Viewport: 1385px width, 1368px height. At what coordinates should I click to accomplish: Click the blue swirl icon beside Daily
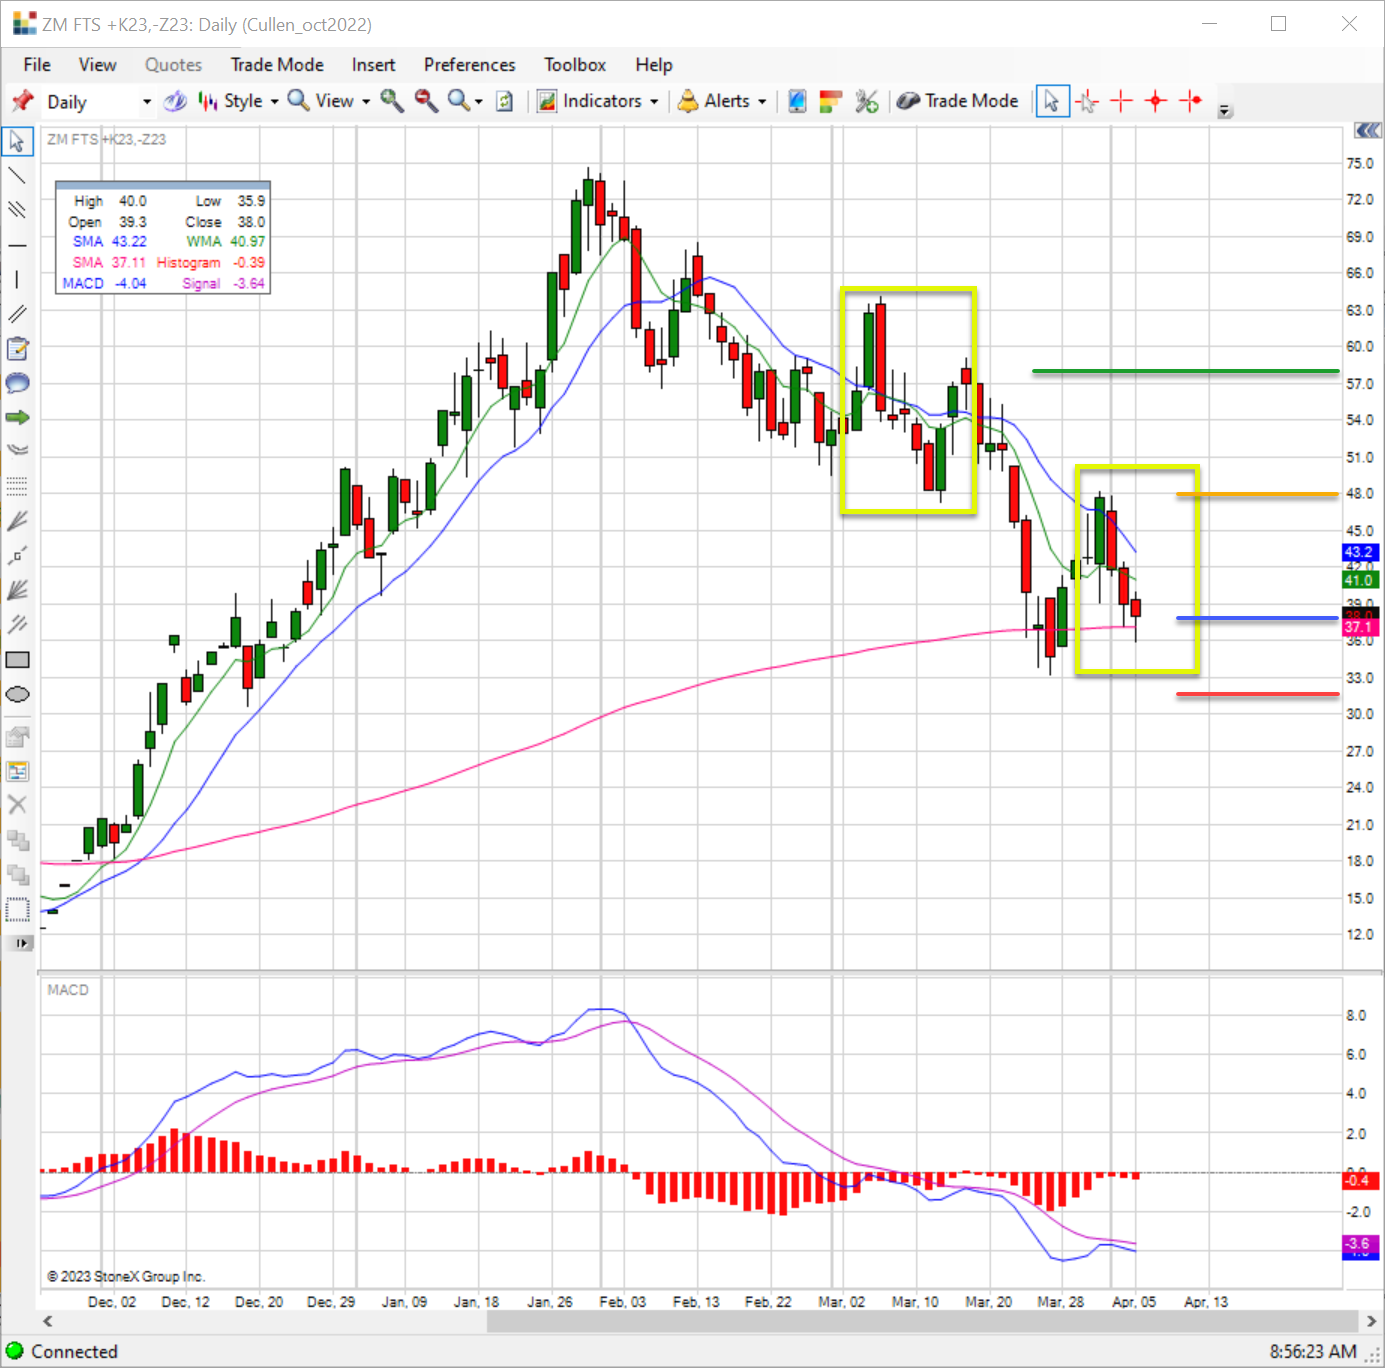[x=175, y=101]
